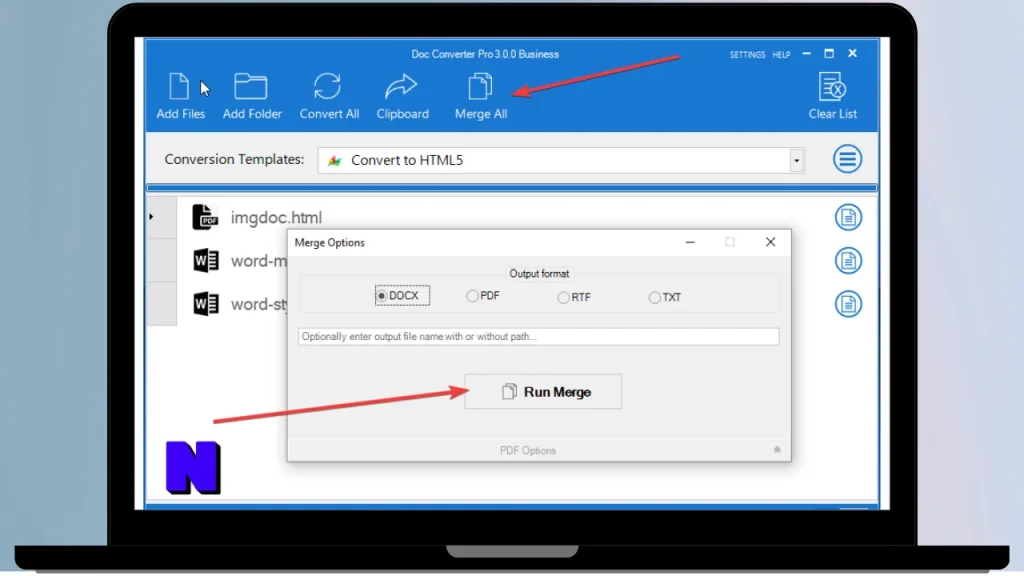This screenshot has height=576, width=1024.
Task: Choose PDF output format
Action: [x=483, y=296]
